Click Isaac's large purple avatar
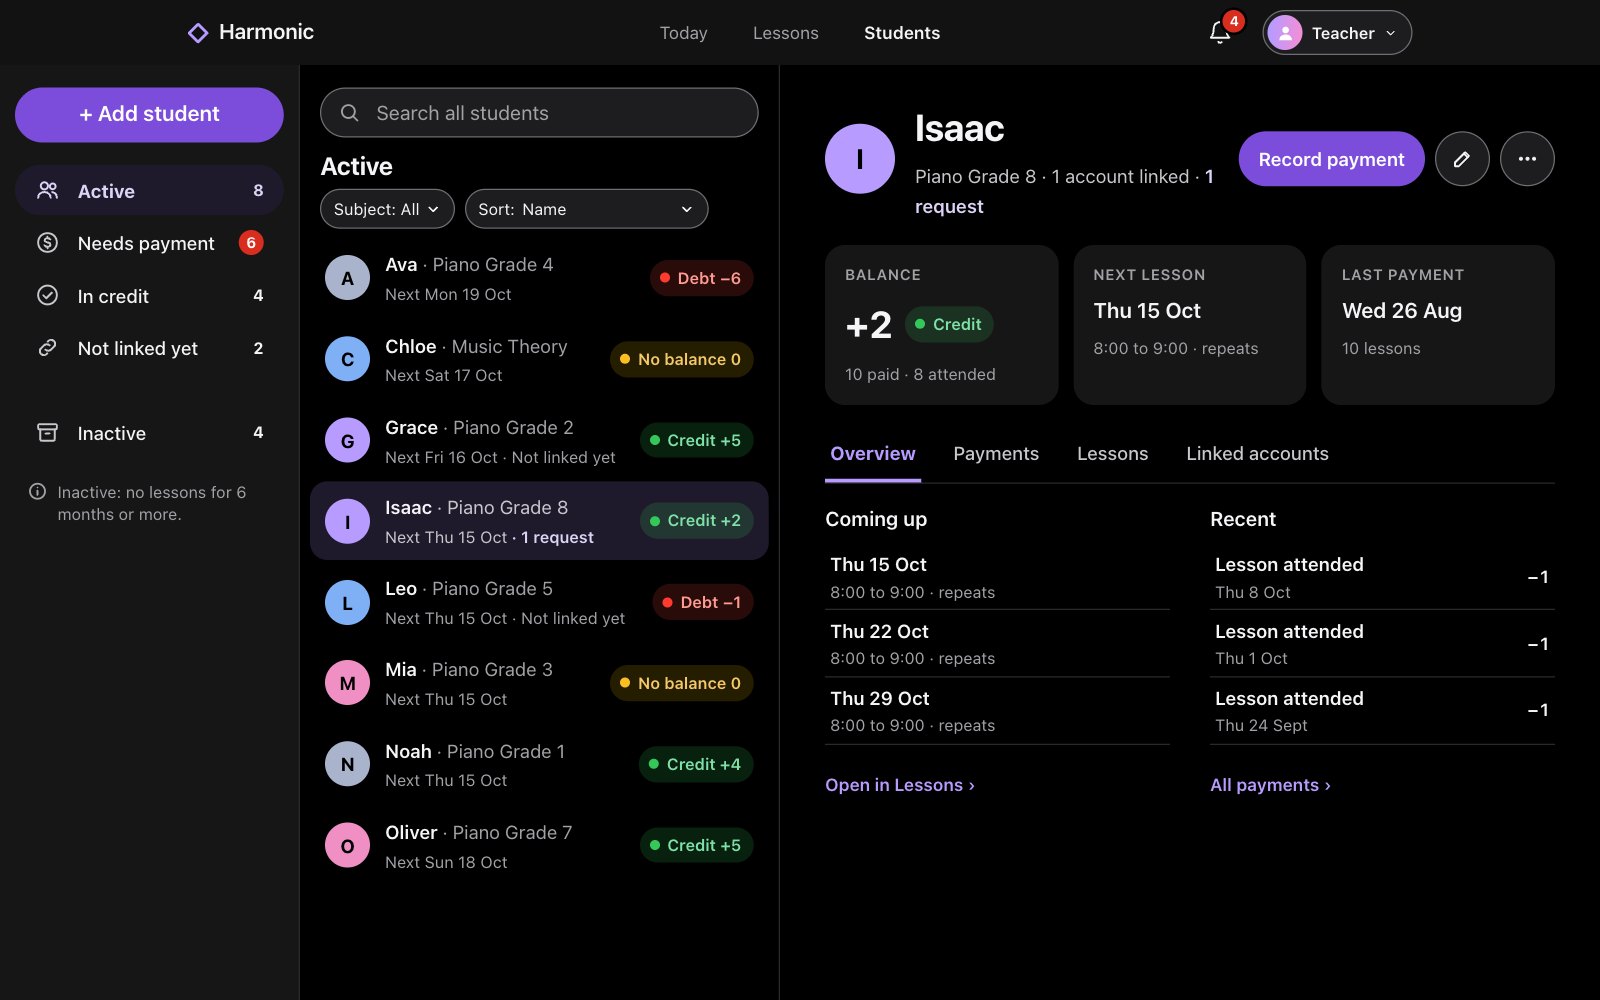 [860, 159]
